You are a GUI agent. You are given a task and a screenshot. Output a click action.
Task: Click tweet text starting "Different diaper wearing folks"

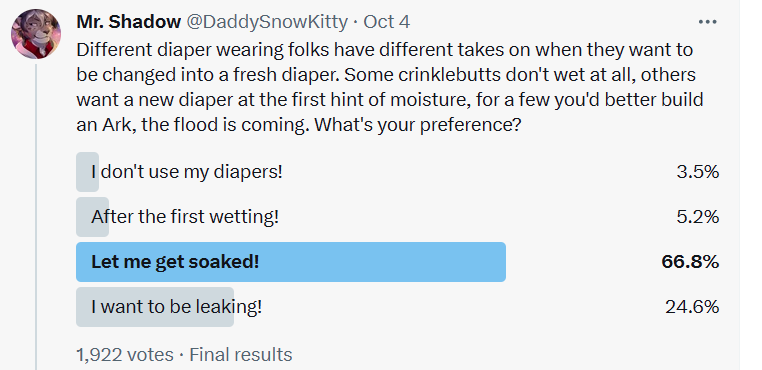390,87
